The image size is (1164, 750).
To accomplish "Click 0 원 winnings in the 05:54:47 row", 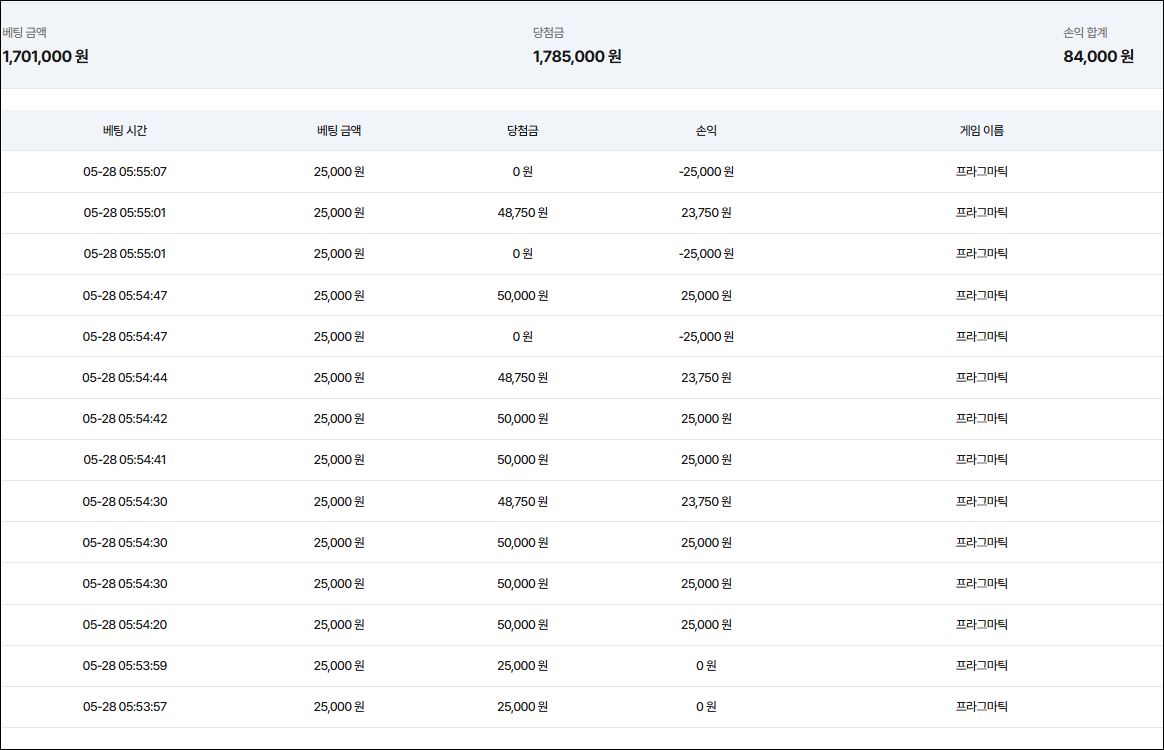I will (523, 336).
